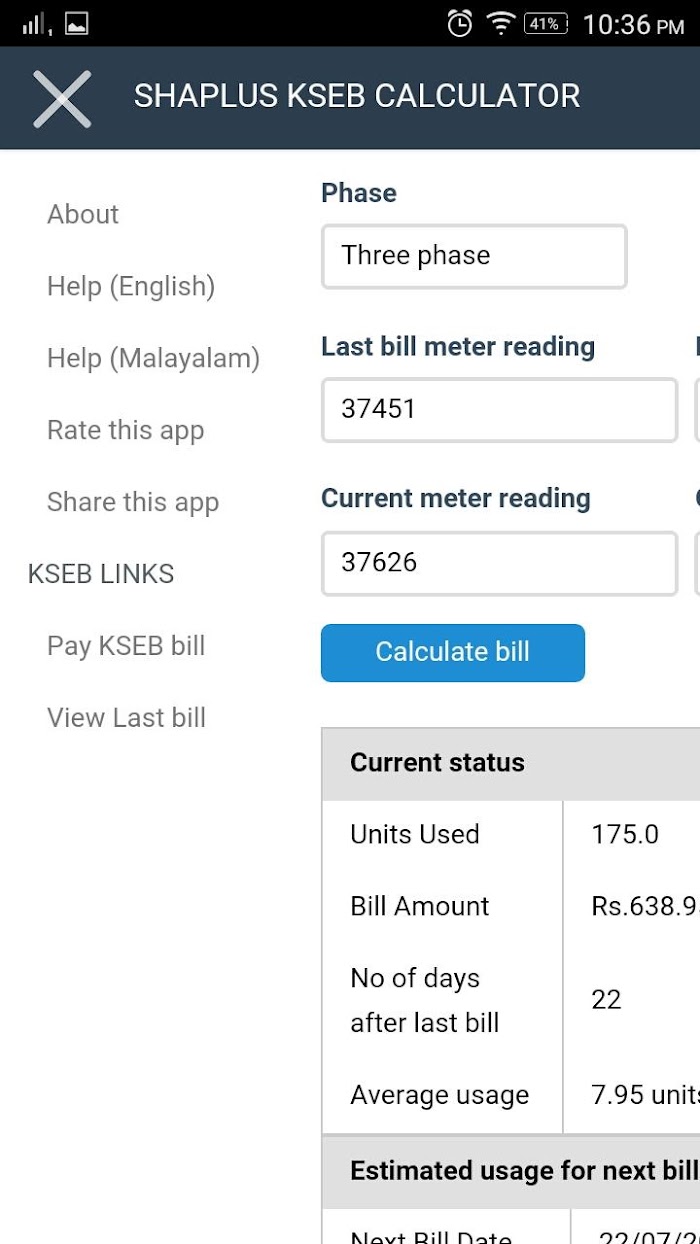Screen dimensions: 700x1244
Task: Select Rate this app
Action: 125,430
